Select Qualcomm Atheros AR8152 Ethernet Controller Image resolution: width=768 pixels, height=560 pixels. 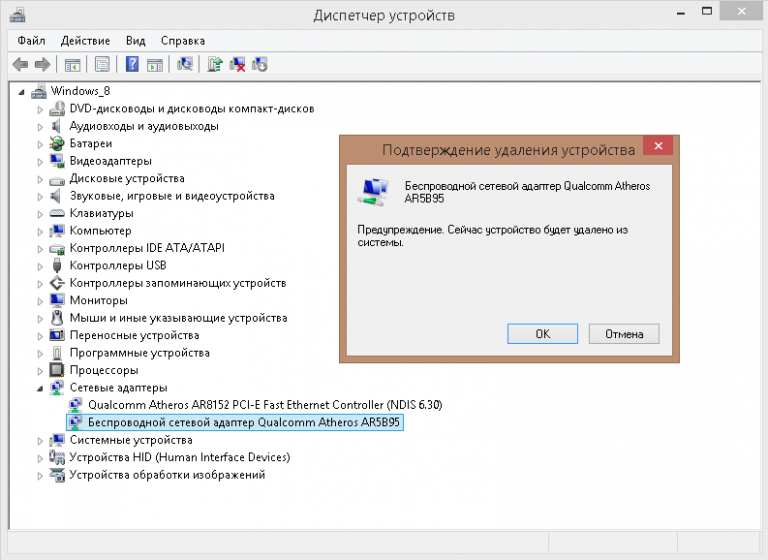264,405
